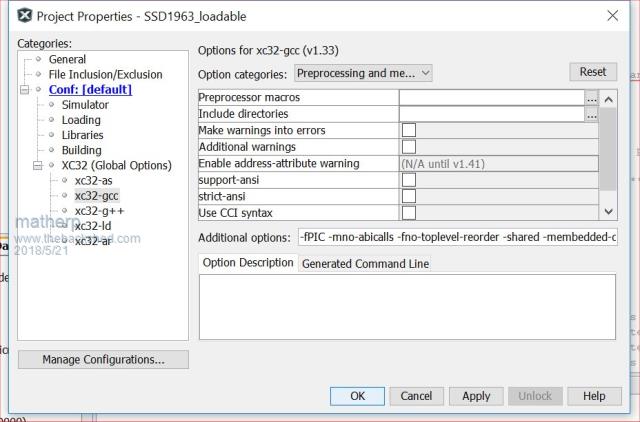640x422 pixels.
Task: Click OK to confirm properties
Action: tap(357, 396)
